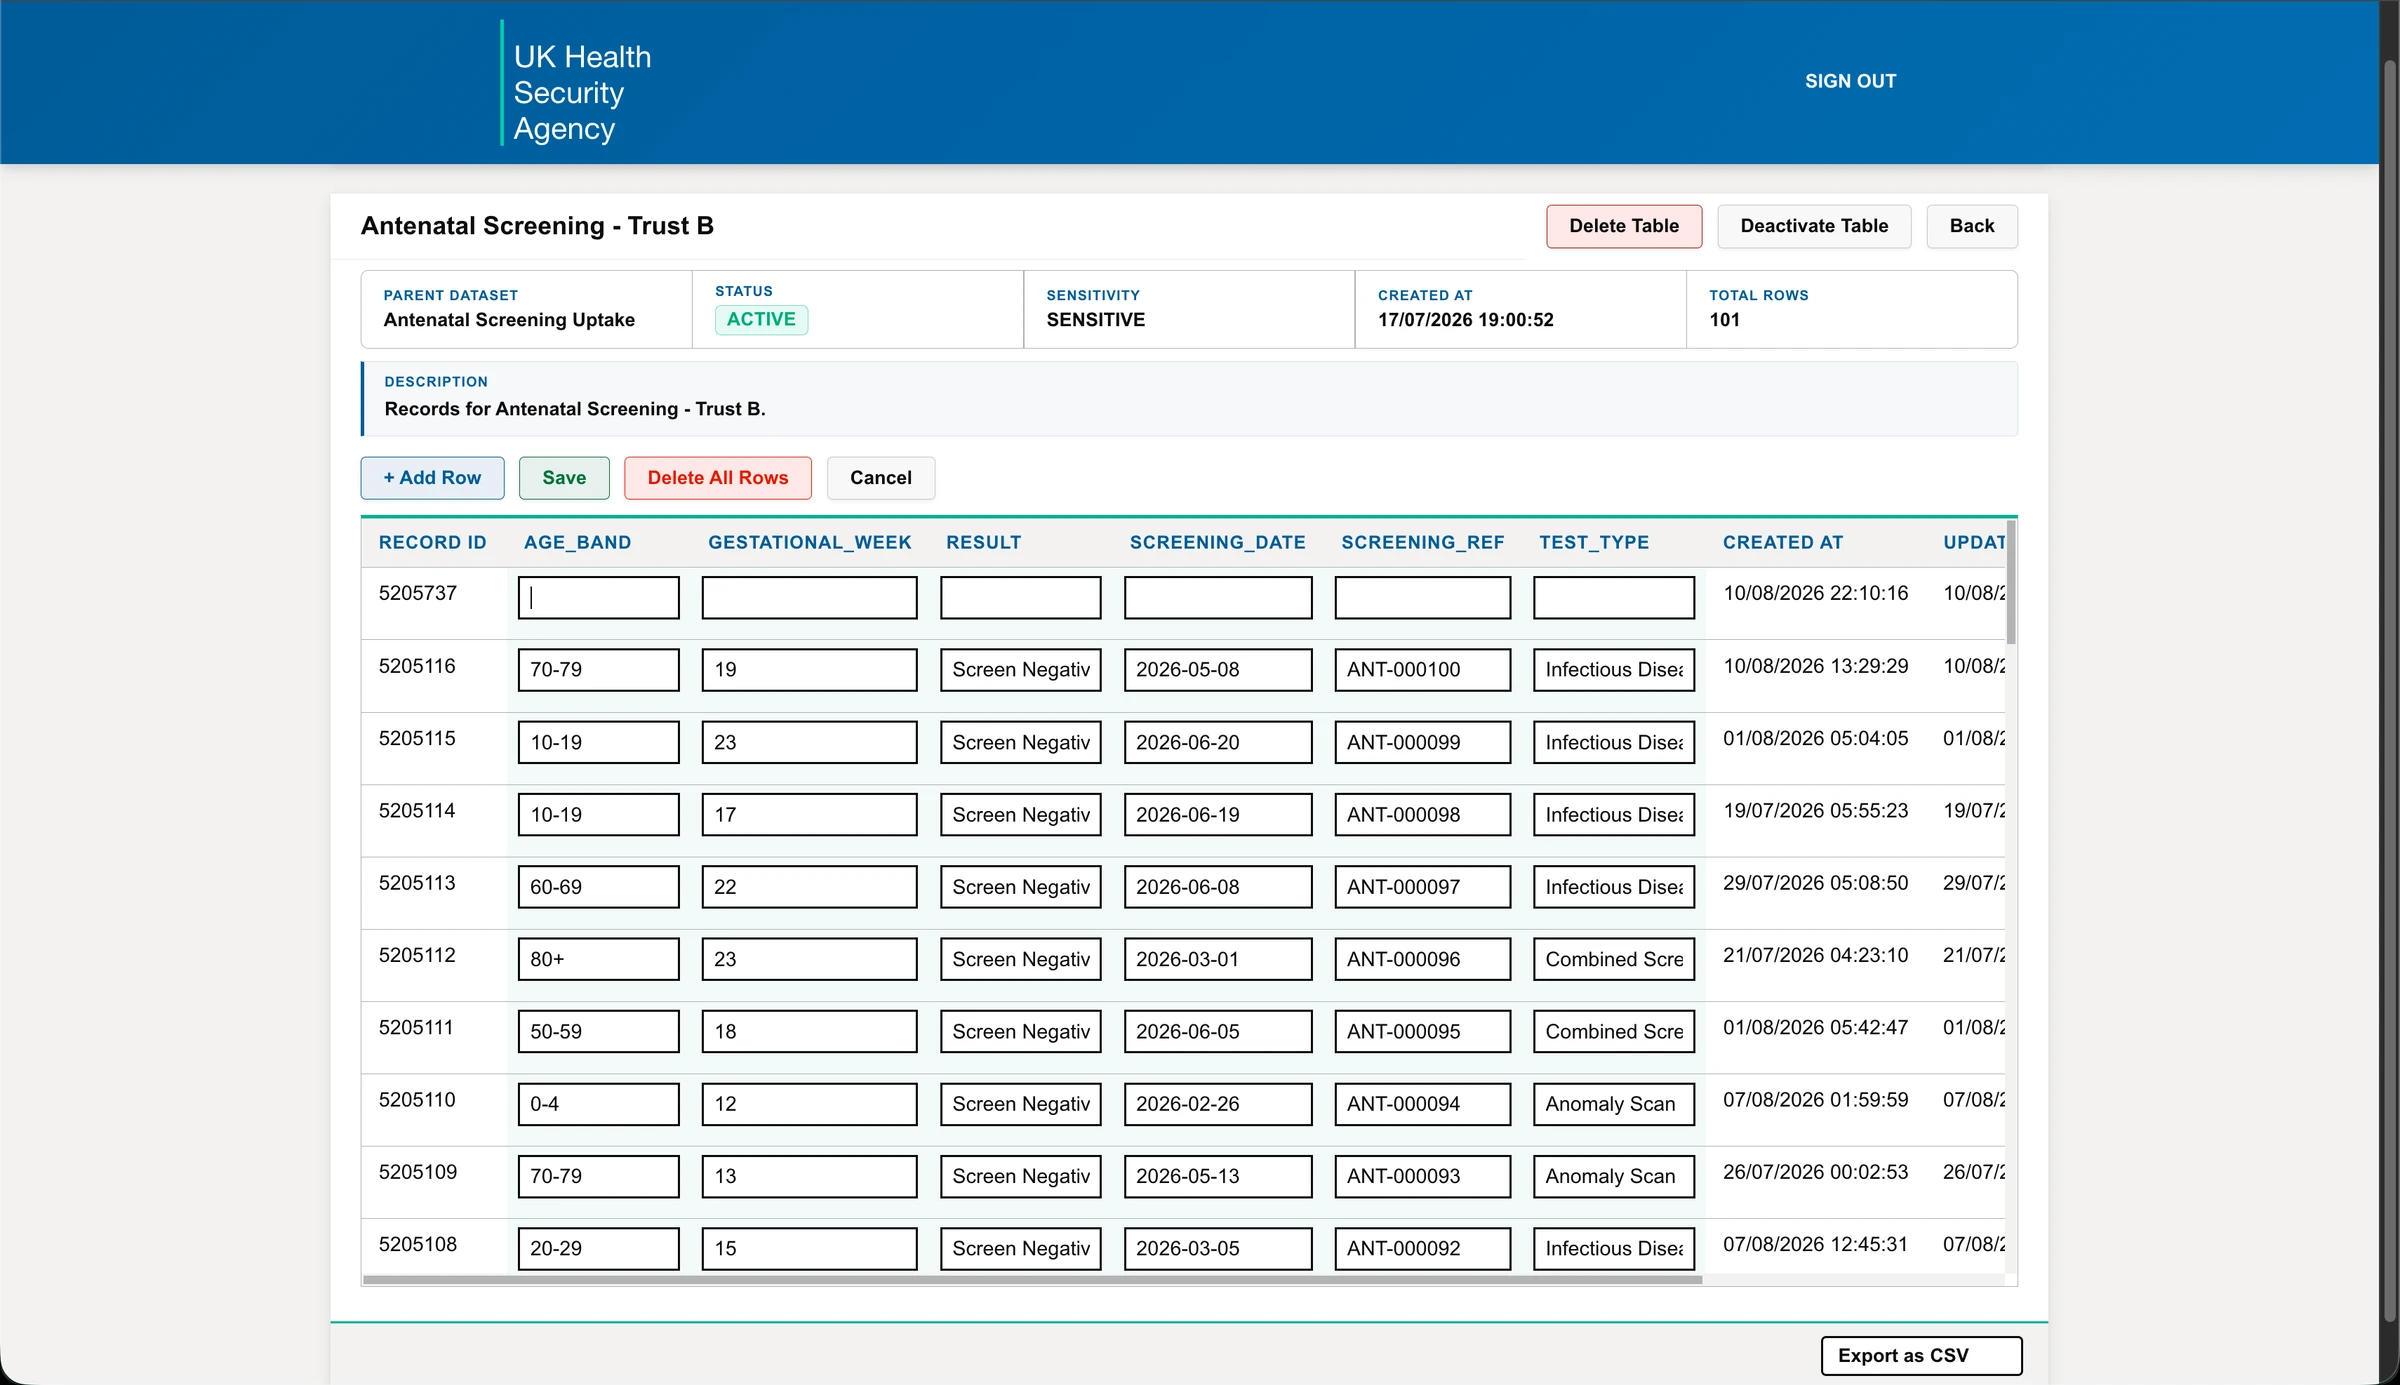
Task: Focus empty SCREENING_DATE field in row 5205737
Action: pos(1218,597)
